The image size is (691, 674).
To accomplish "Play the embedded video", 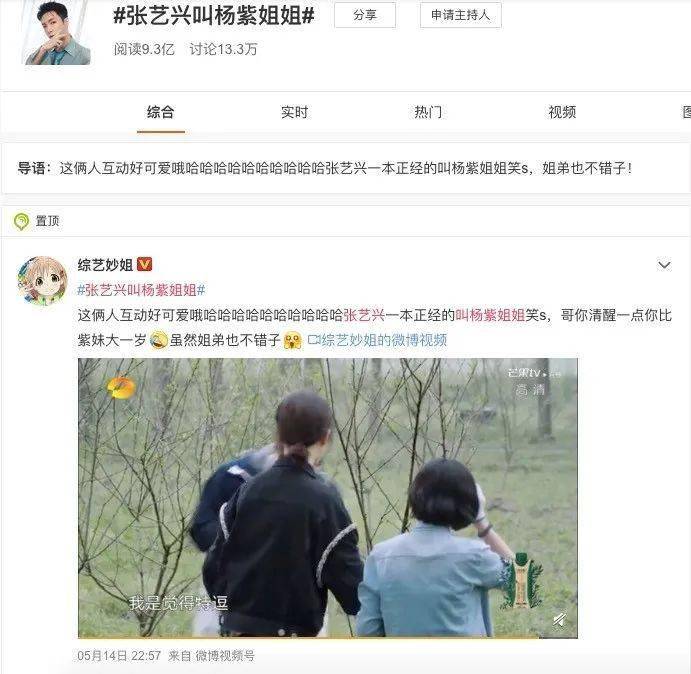I will (x=327, y=498).
